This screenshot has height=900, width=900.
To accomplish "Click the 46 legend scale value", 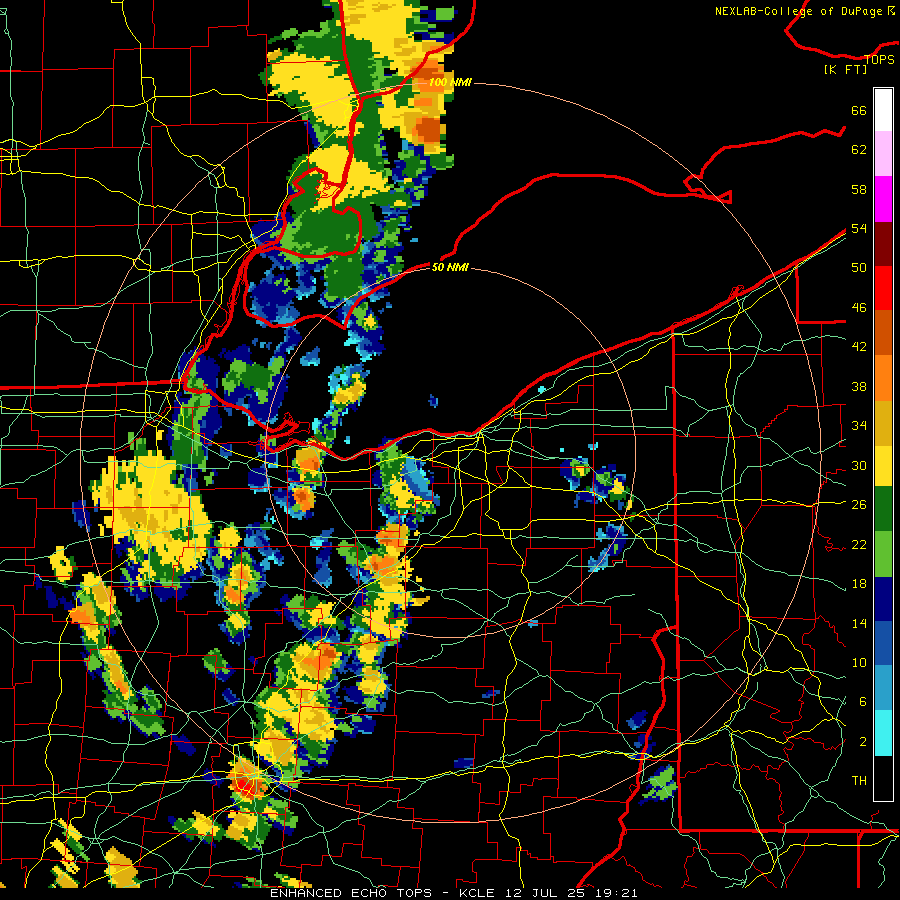I will tap(859, 308).
